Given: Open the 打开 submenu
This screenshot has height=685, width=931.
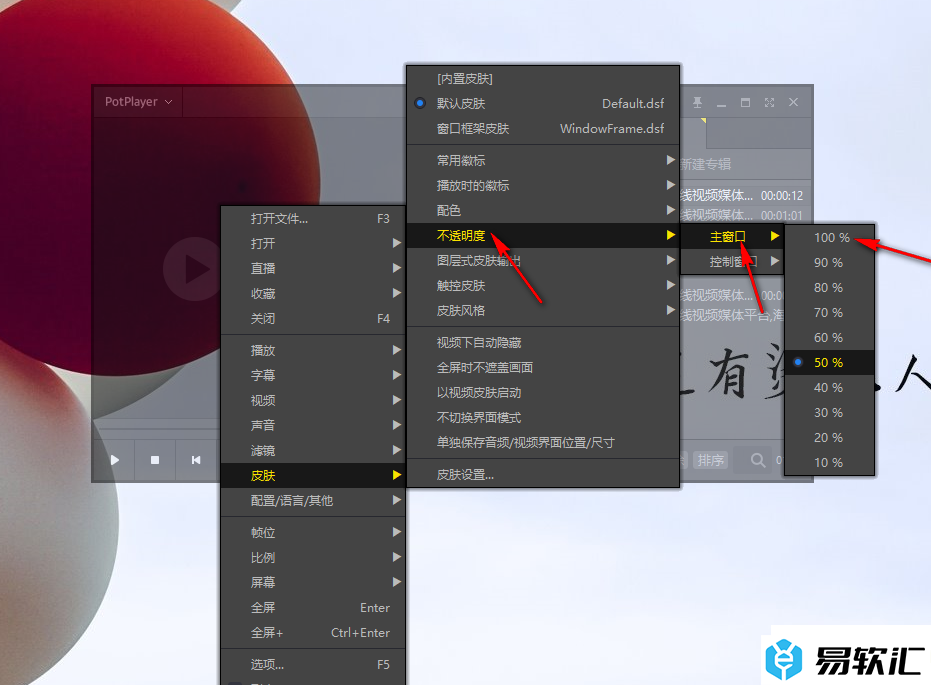Looking at the screenshot, I should (313, 243).
